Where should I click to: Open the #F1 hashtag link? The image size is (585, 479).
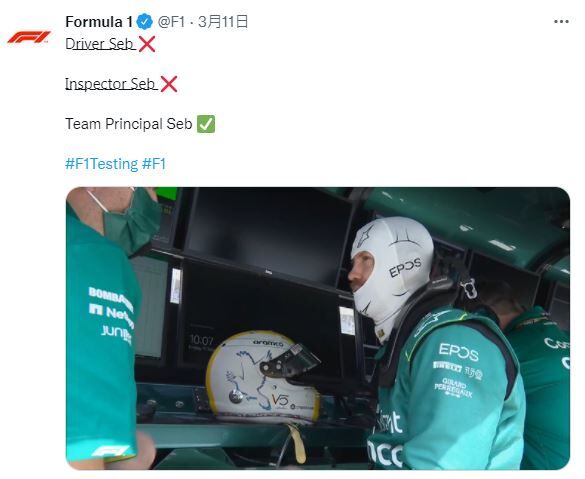[154, 164]
